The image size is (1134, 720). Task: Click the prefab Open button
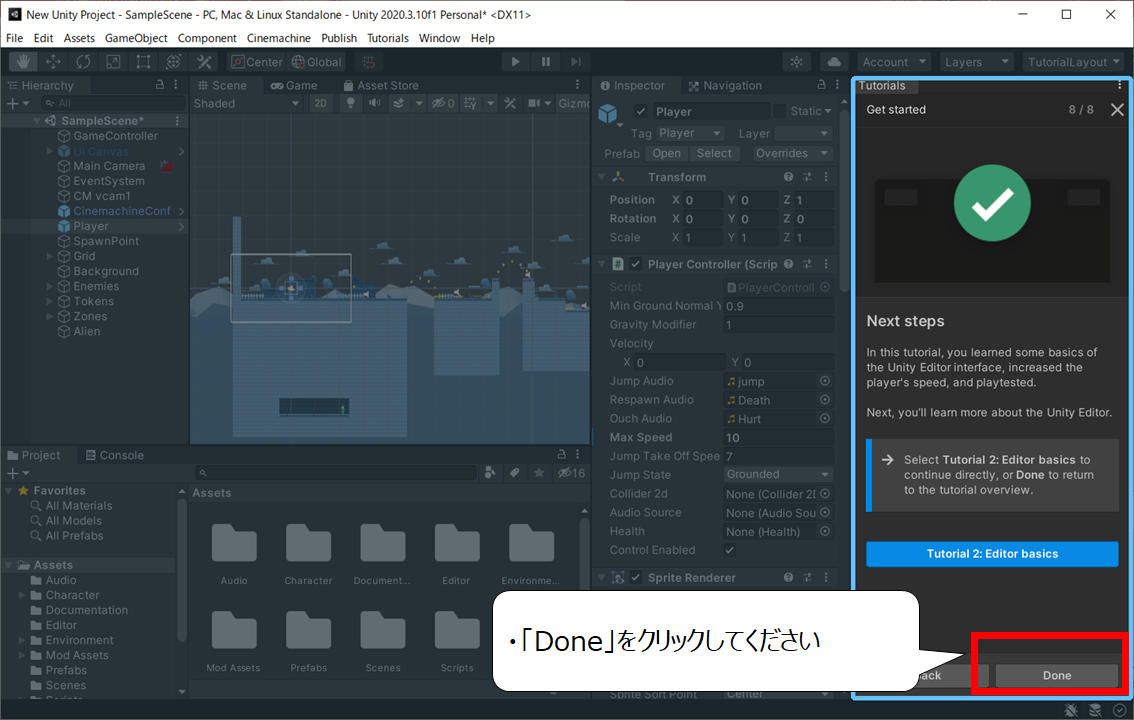pyautogui.click(x=666, y=153)
